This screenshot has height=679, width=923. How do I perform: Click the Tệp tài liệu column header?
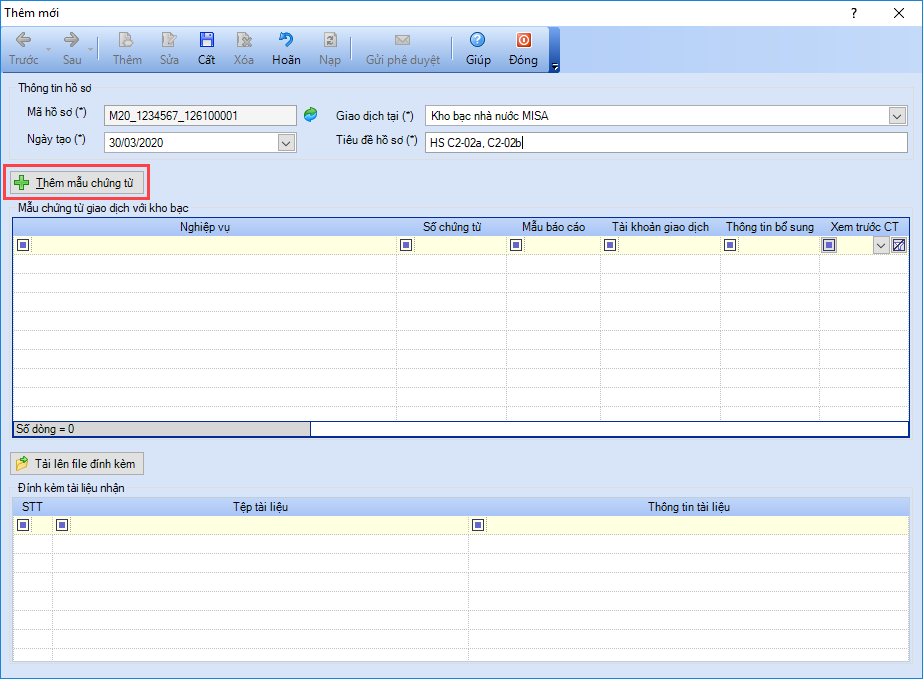click(260, 507)
